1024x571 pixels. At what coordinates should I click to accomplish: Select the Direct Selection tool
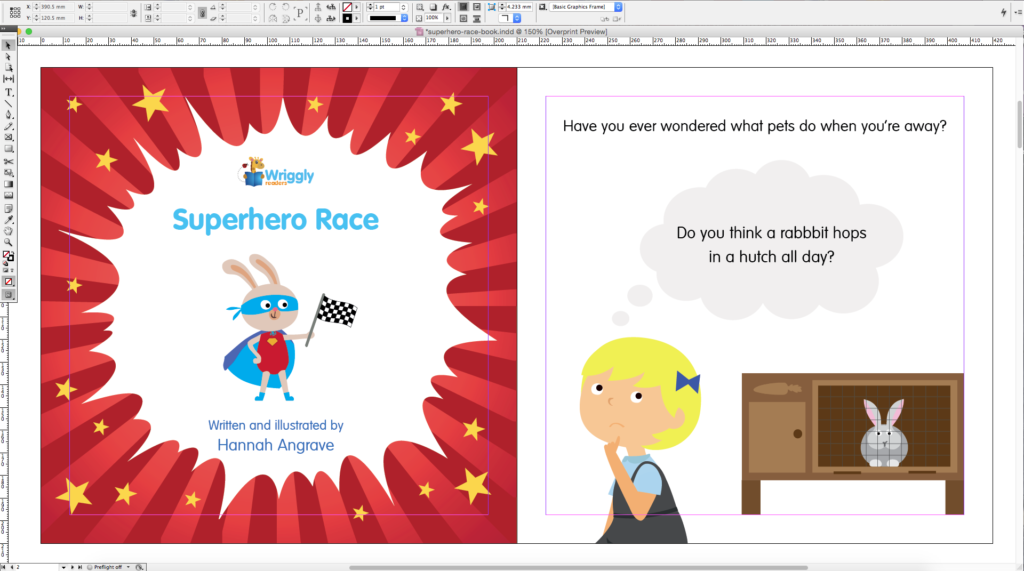(8, 57)
